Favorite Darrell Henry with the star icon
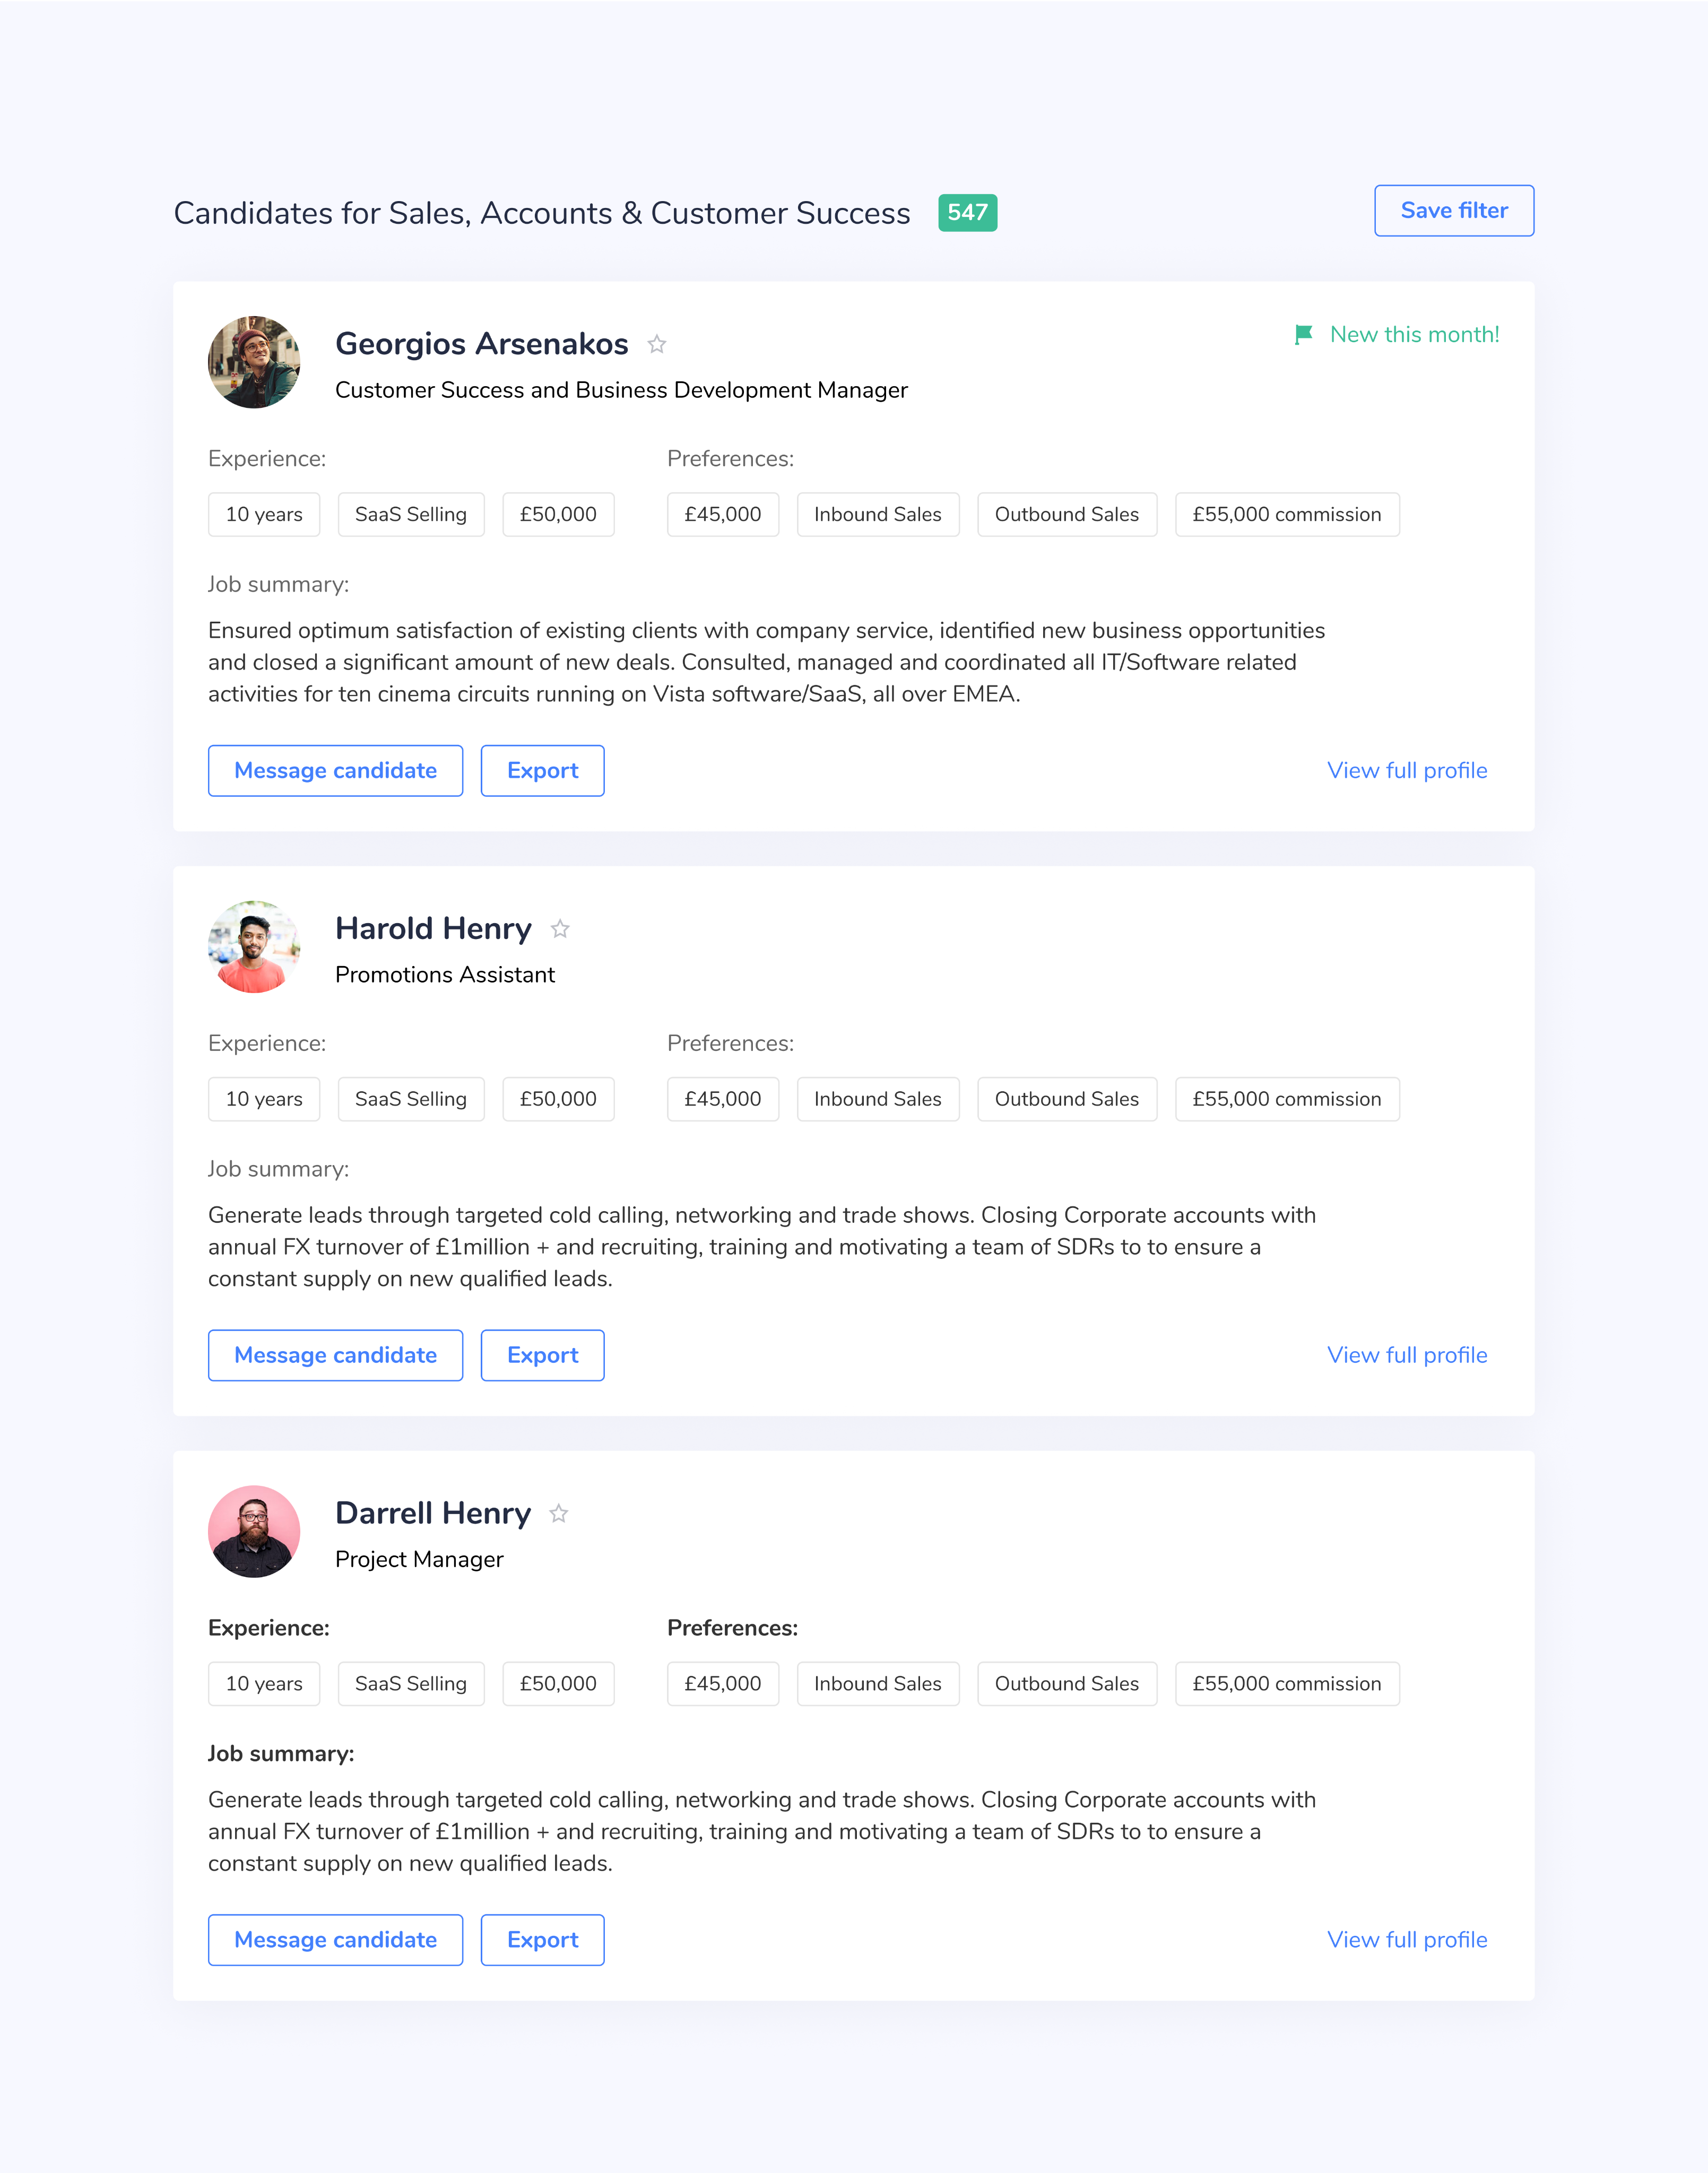The width and height of the screenshot is (1708, 2173). (x=559, y=1514)
